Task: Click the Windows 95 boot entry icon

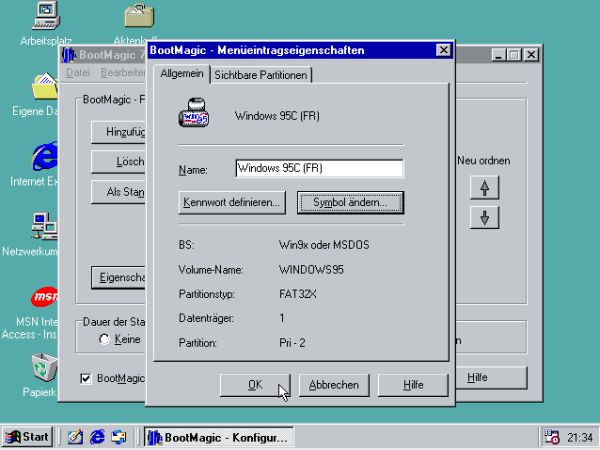Action: pos(194,113)
